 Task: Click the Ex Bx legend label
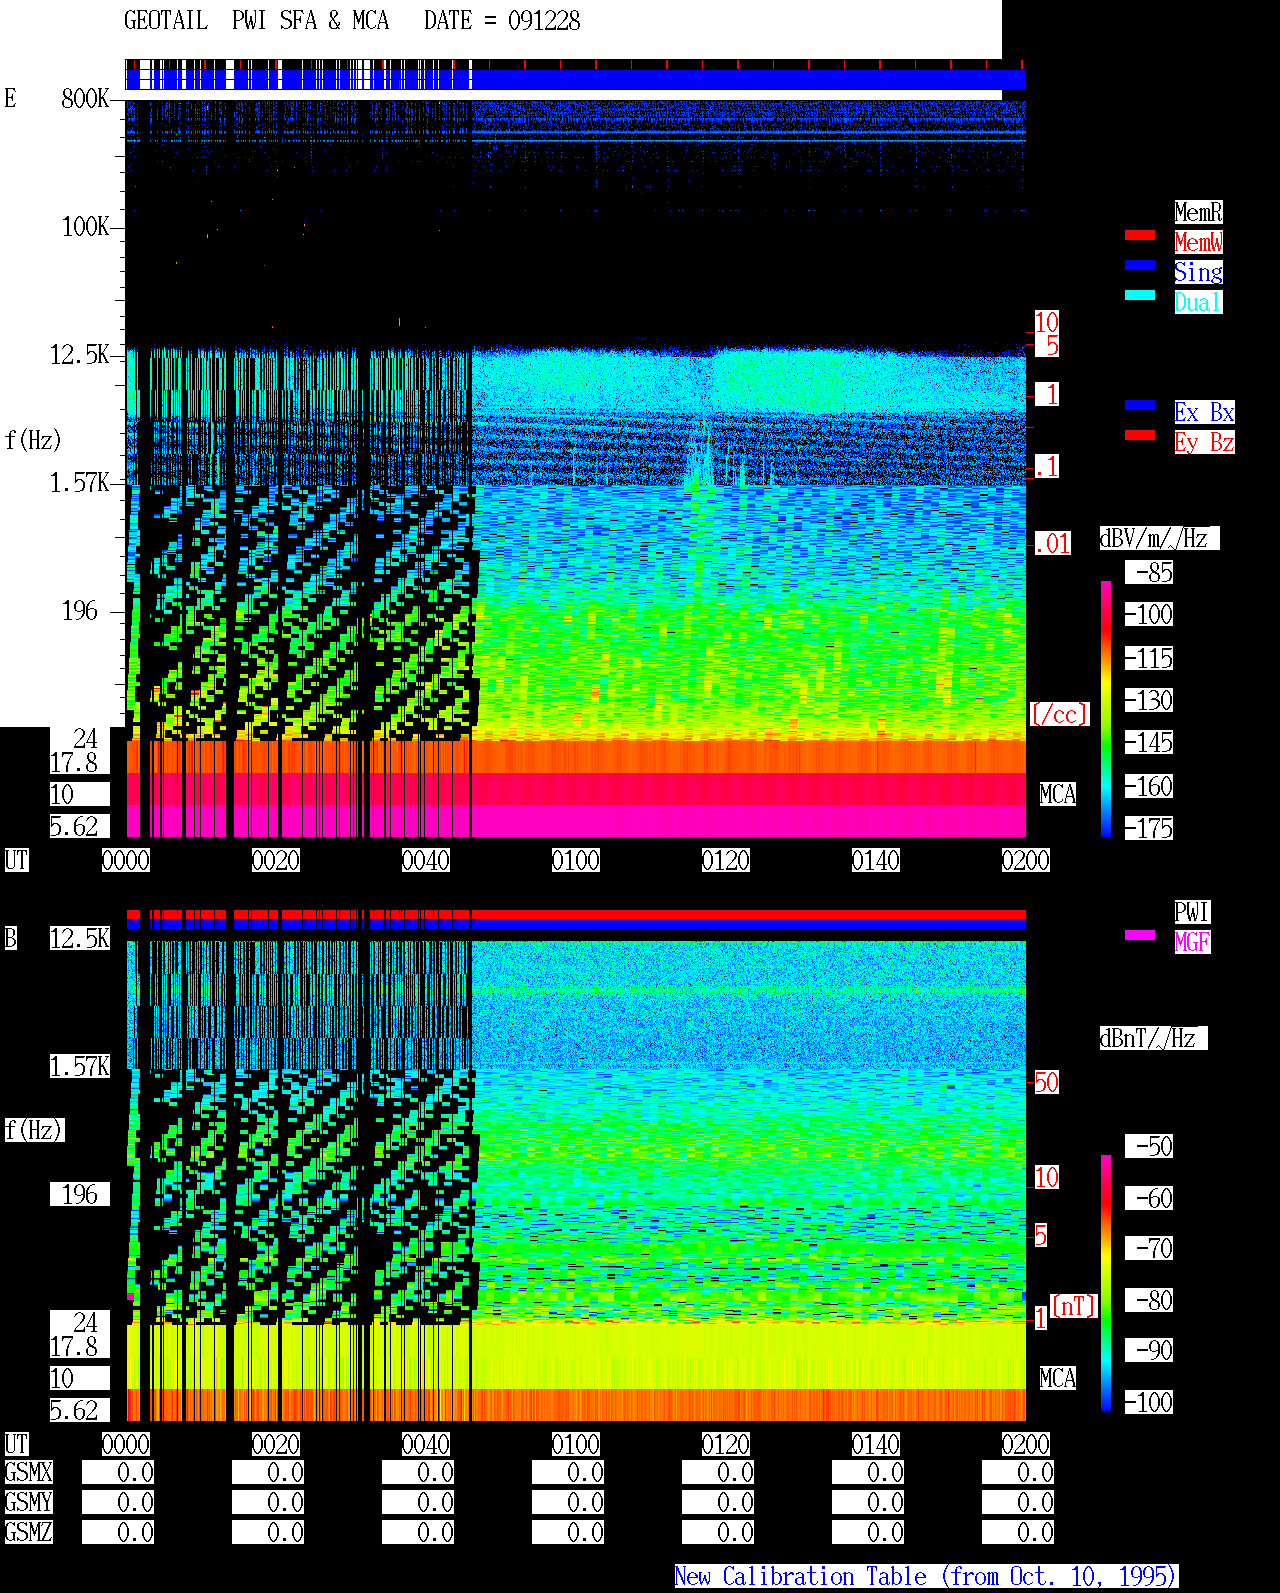[1204, 412]
